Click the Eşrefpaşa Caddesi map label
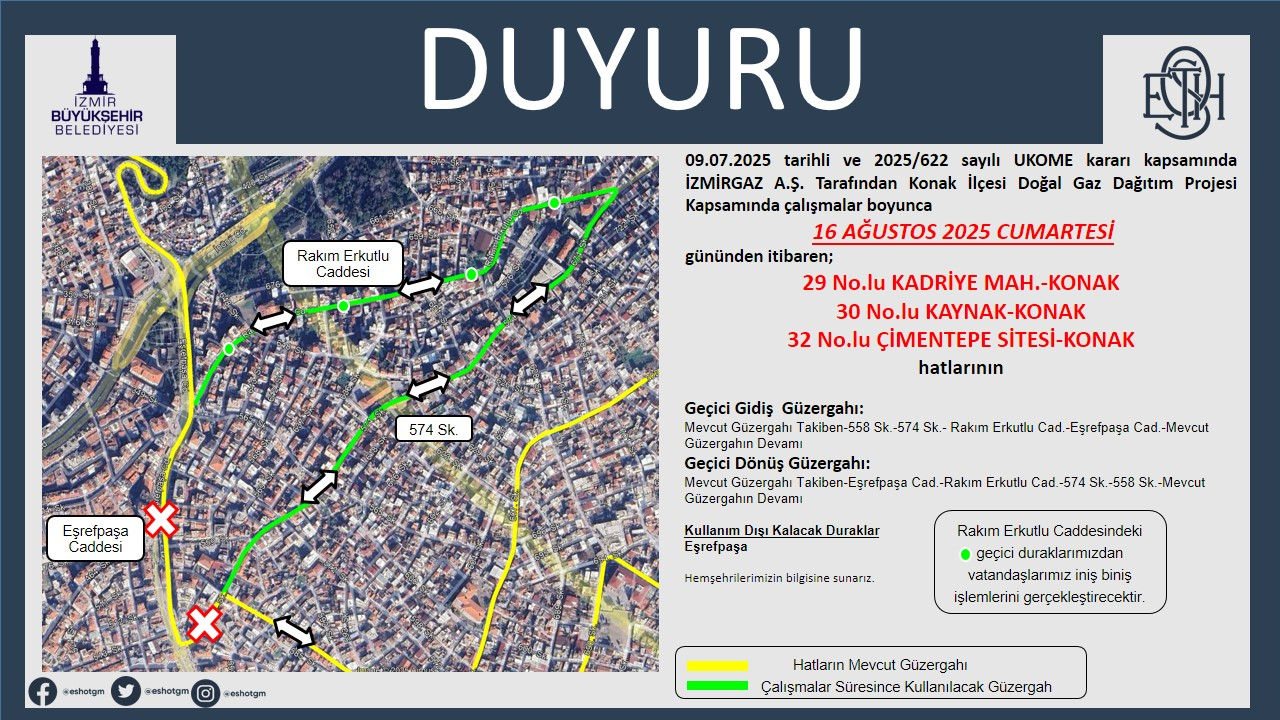Image resolution: width=1280 pixels, height=720 pixels. [x=96, y=540]
